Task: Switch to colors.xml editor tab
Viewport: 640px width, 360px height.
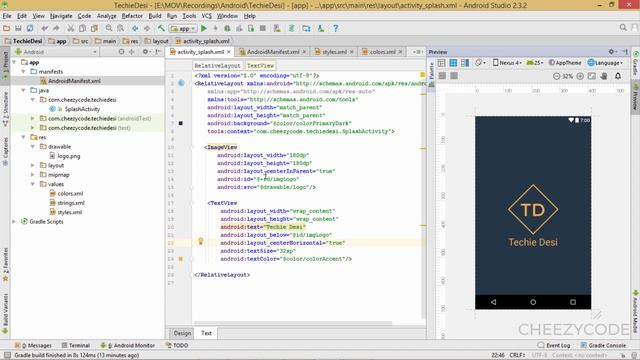Action: pyautogui.click(x=382, y=52)
